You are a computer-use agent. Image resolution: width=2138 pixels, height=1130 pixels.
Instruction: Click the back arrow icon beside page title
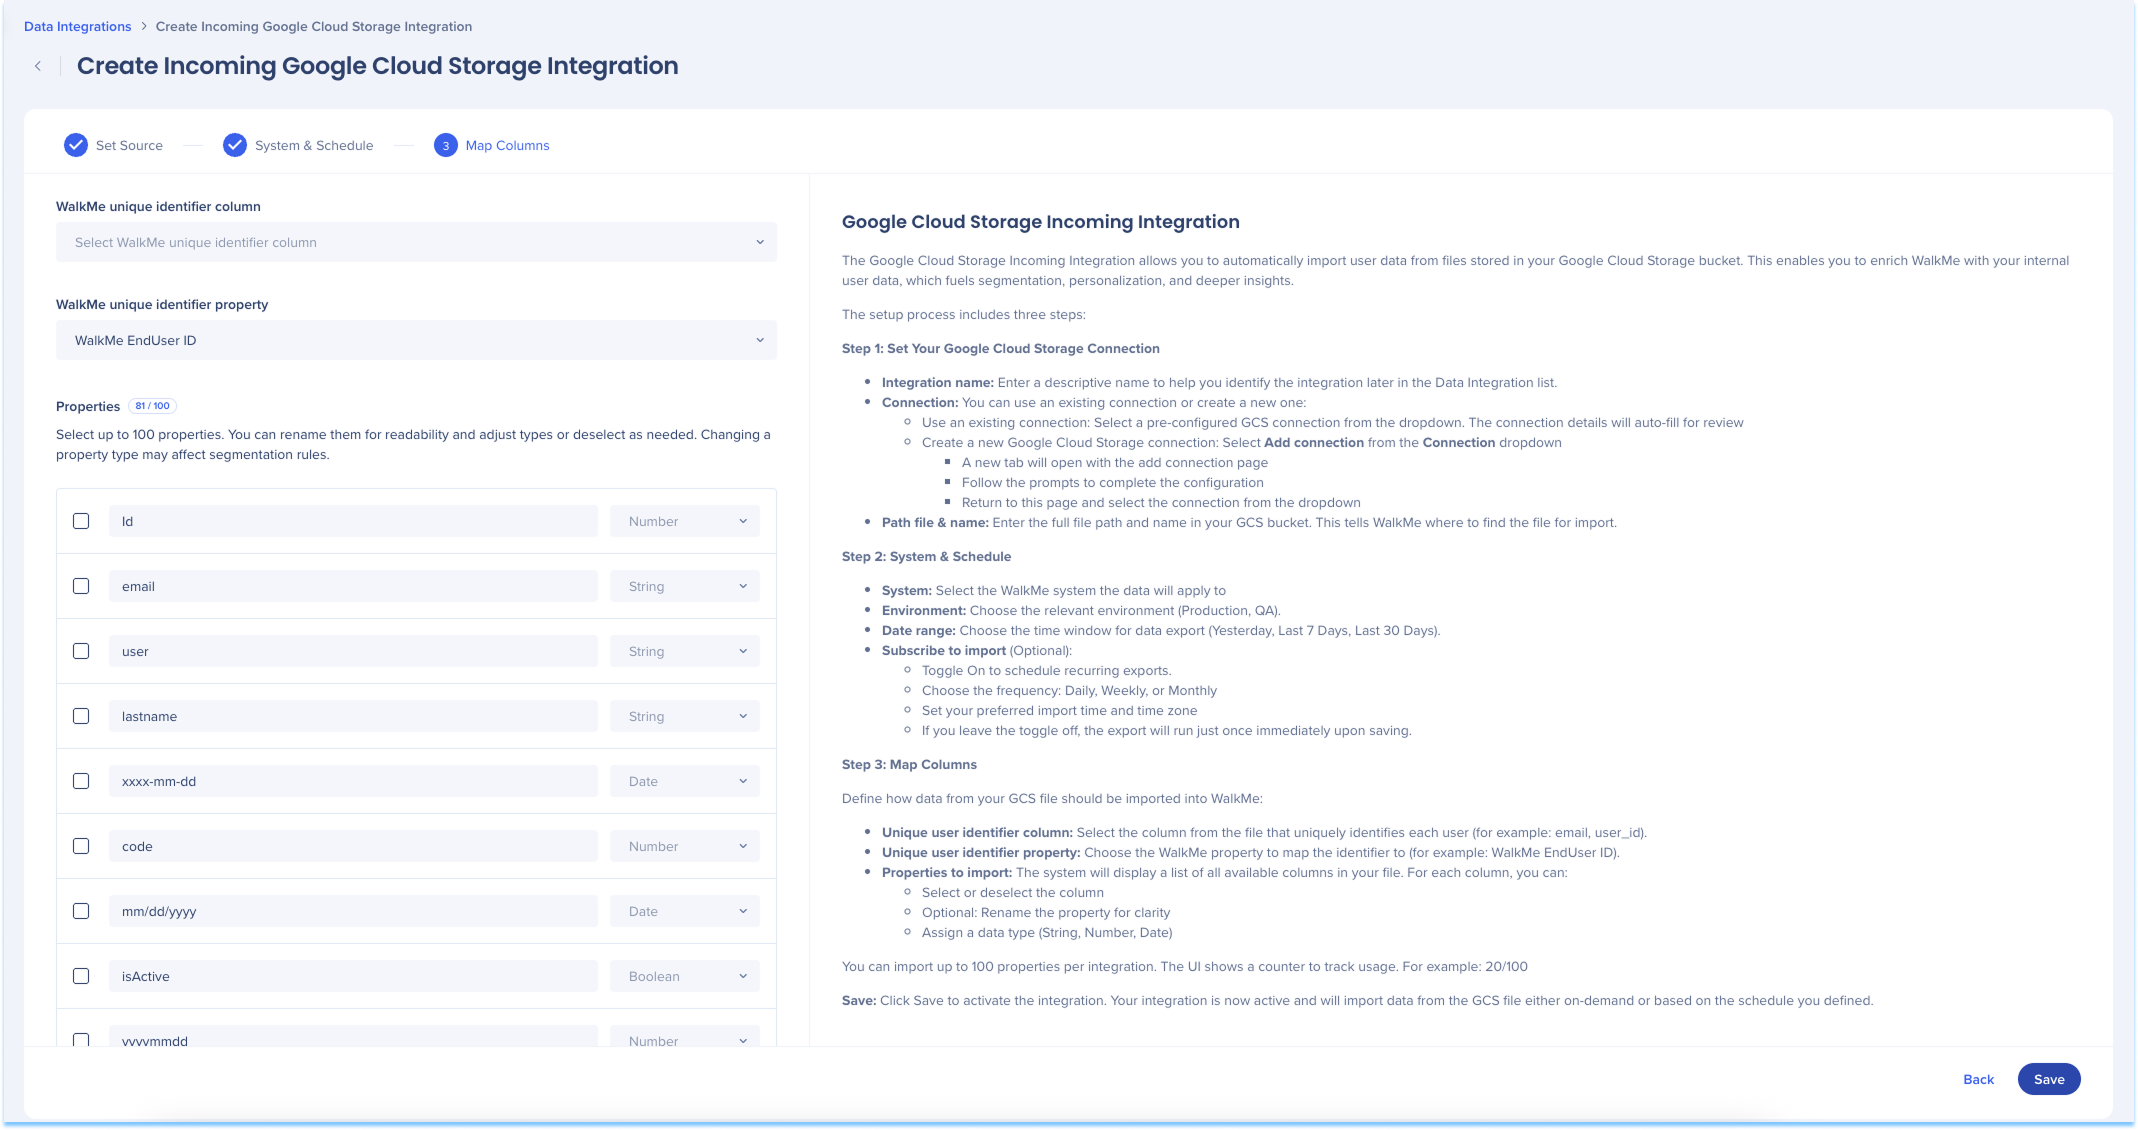(x=38, y=66)
